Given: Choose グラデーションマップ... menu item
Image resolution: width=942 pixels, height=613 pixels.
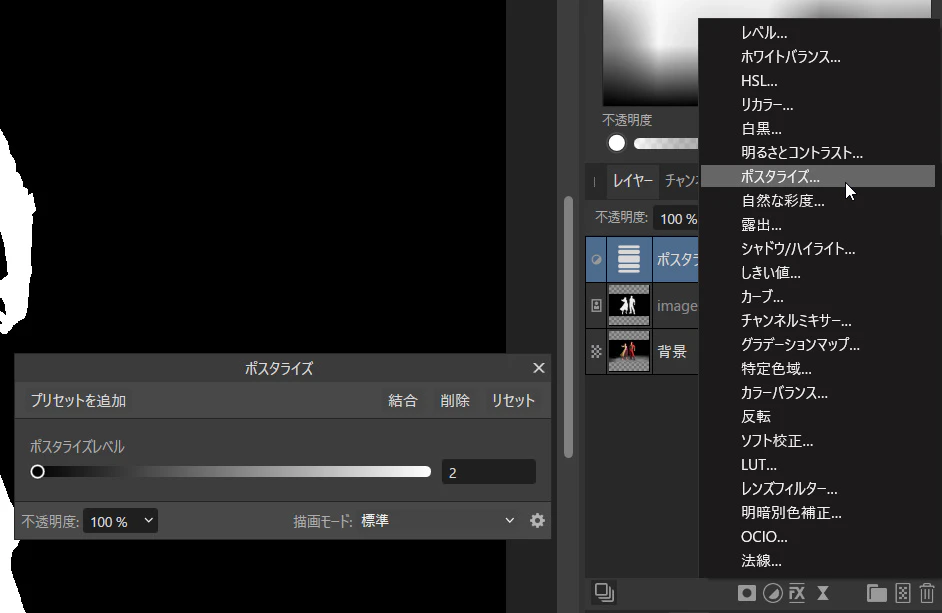Looking at the screenshot, I should pos(818,345).
